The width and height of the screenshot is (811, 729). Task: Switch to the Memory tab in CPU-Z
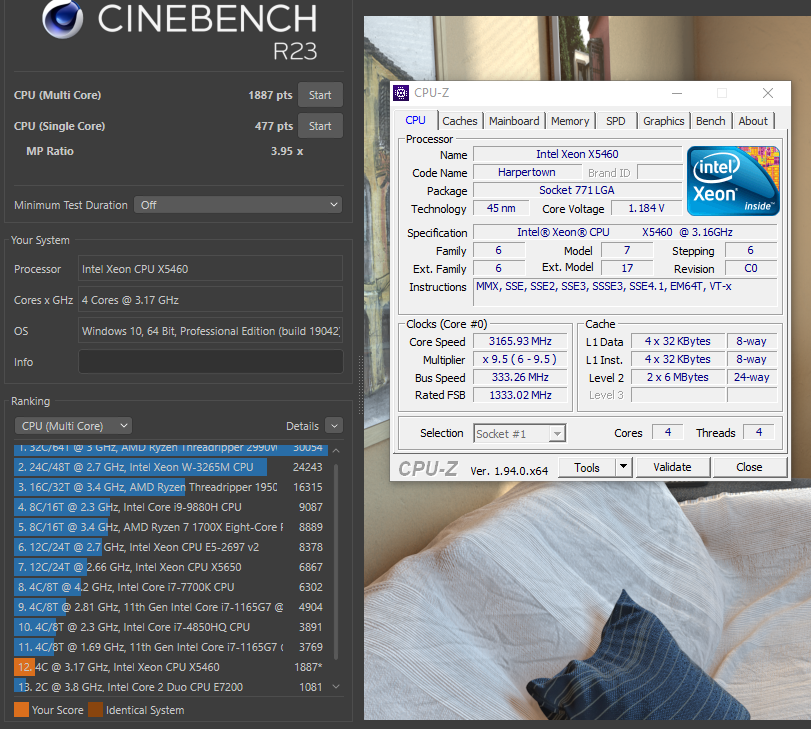(x=570, y=121)
